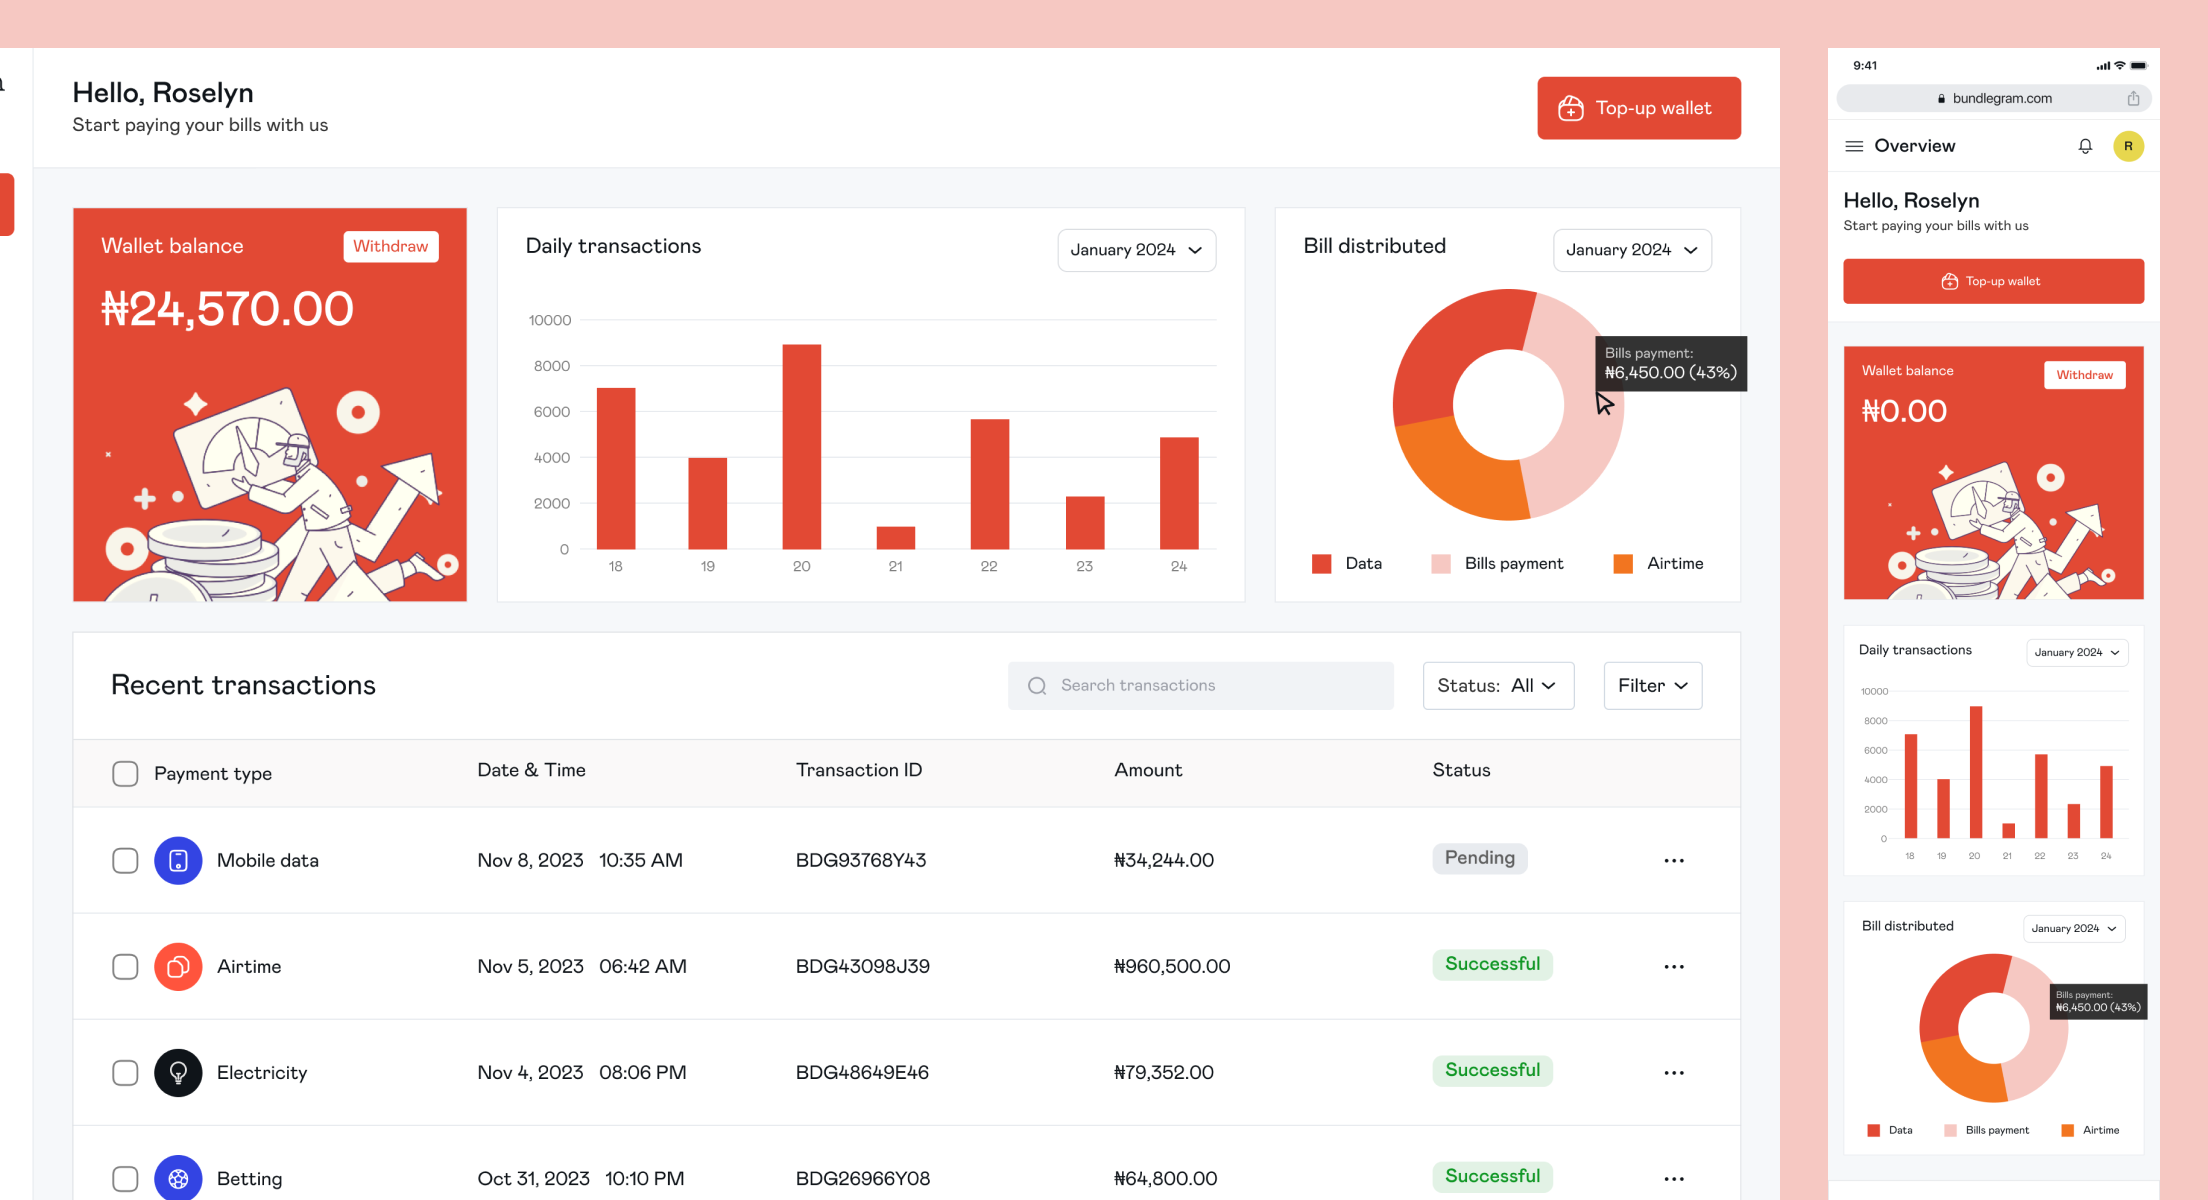Click Withdraw on desktop wallet card

391,246
